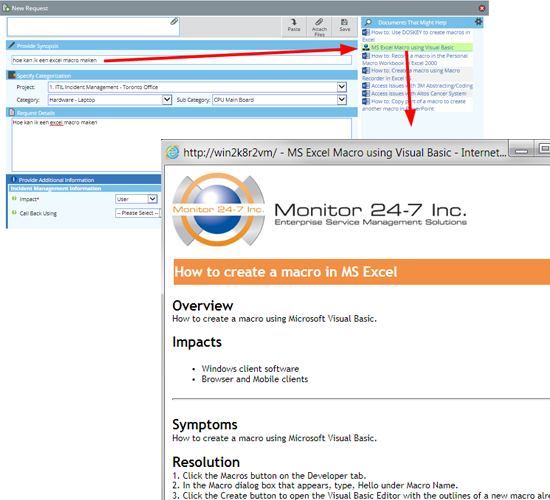Click the Symptoms heading

click(x=205, y=425)
